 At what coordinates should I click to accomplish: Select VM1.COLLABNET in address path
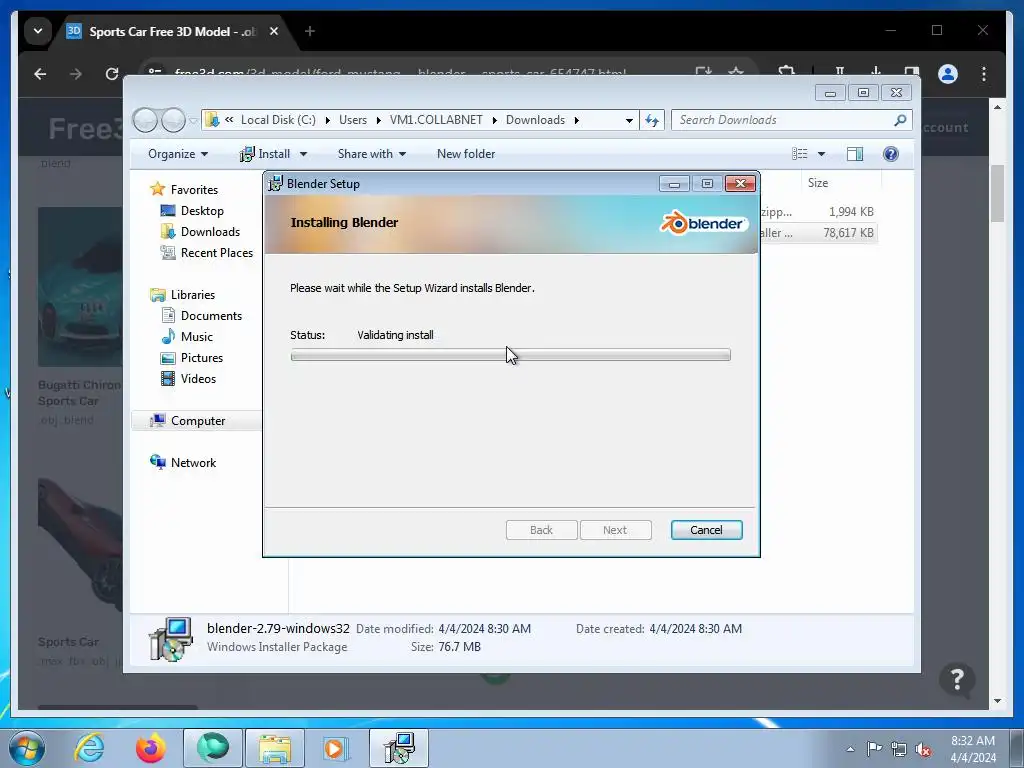(x=436, y=120)
